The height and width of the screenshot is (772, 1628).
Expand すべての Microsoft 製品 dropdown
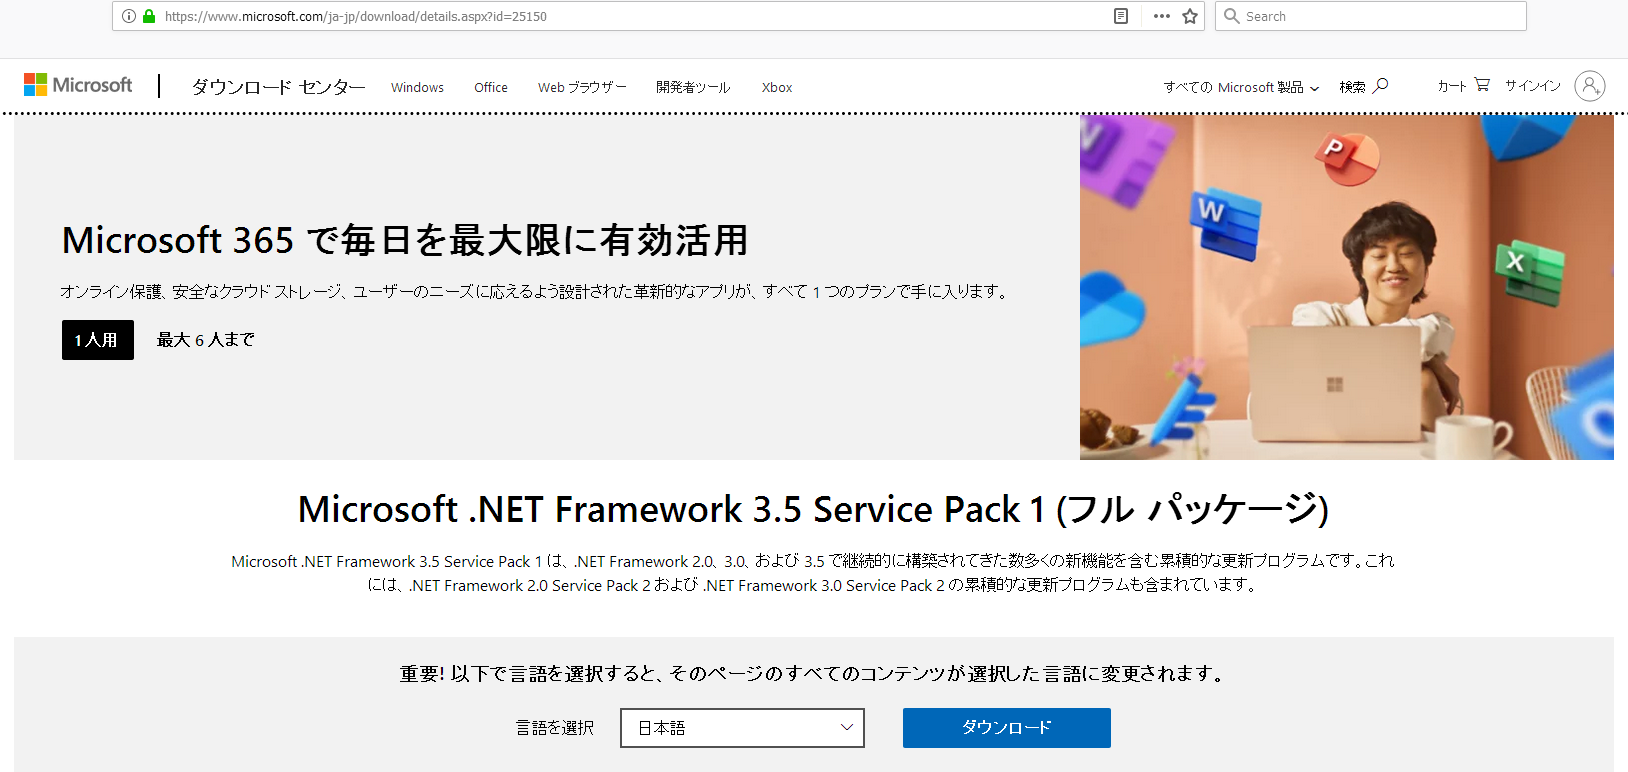(x=1241, y=87)
